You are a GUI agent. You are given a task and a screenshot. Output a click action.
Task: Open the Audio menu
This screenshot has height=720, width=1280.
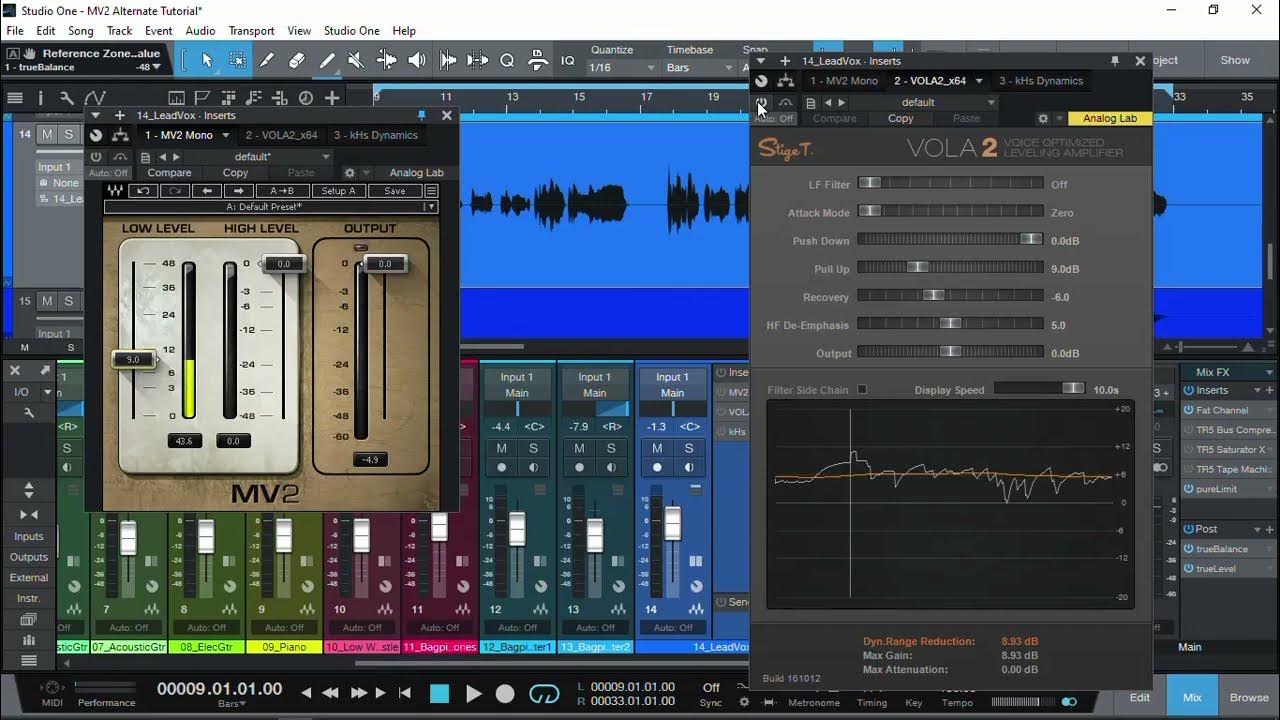click(200, 31)
